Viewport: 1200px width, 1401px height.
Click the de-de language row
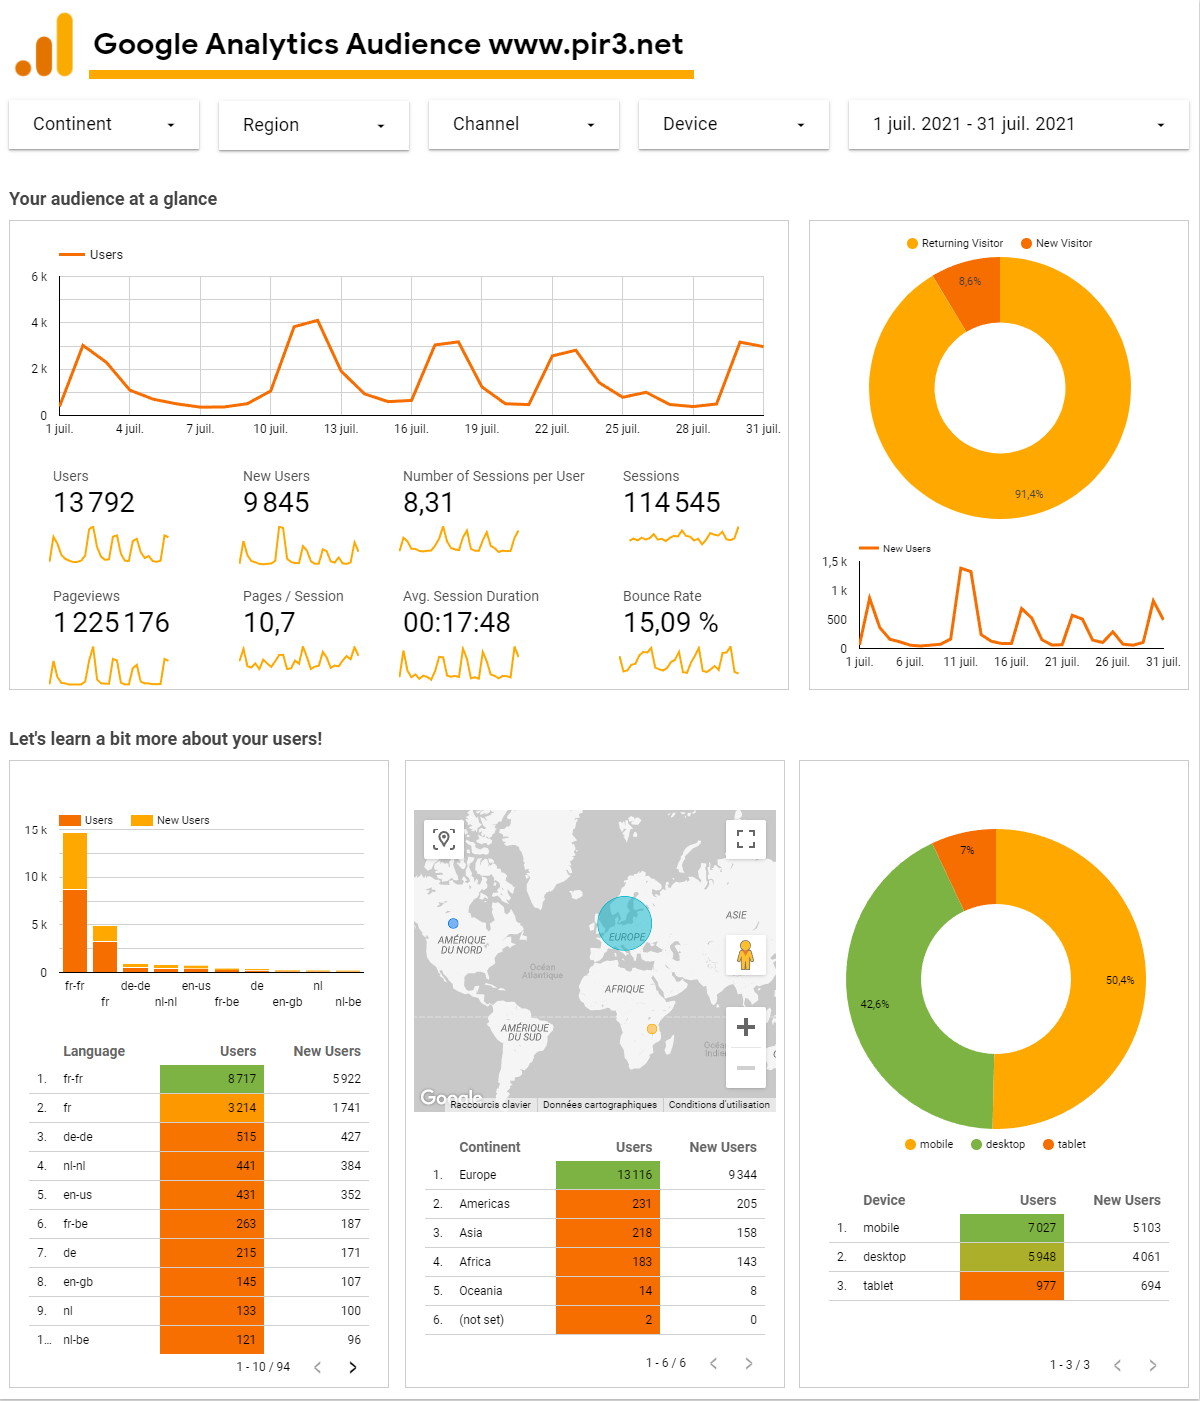(198, 1137)
